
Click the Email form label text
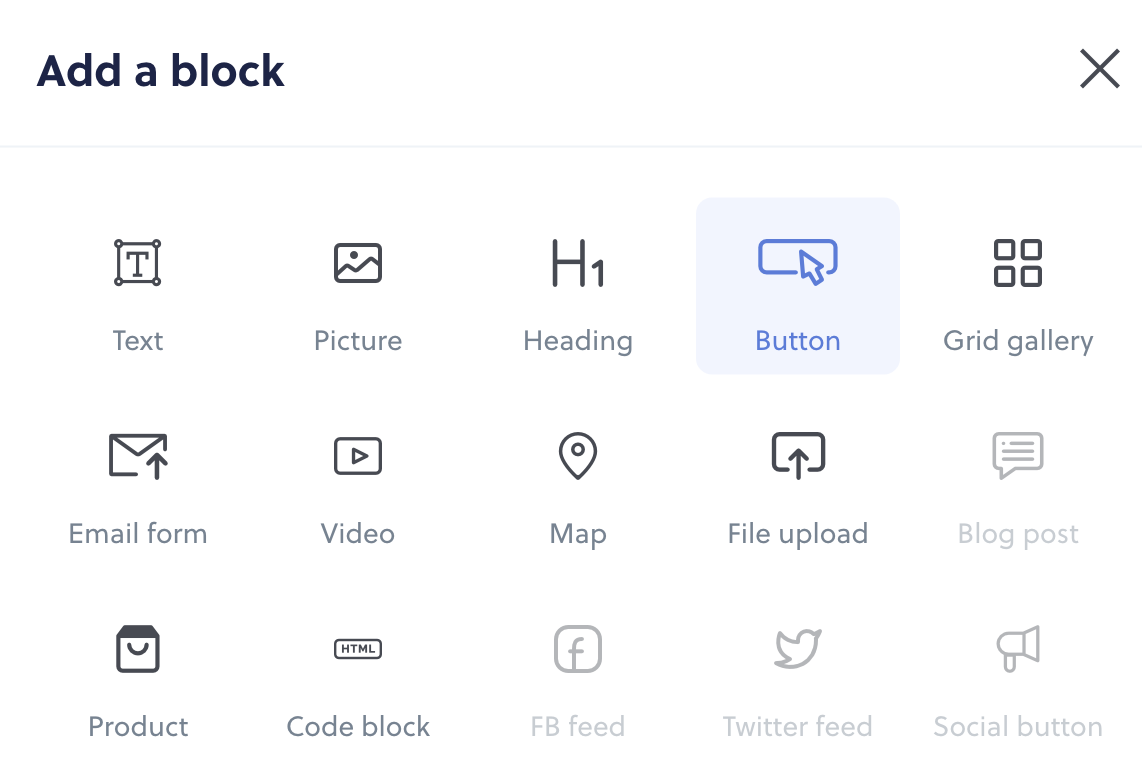[137, 533]
